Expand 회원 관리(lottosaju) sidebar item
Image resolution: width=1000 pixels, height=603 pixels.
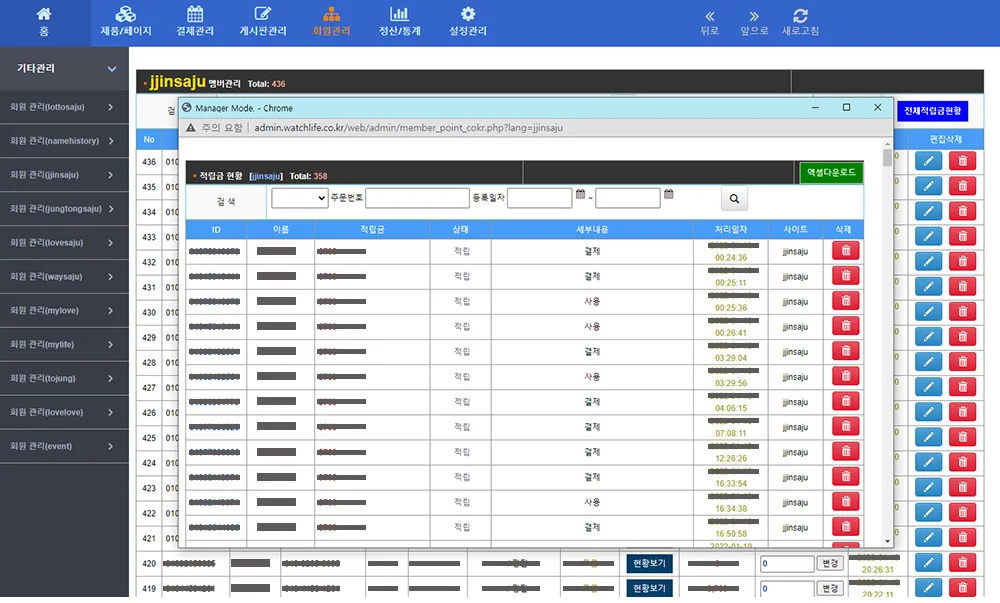pyautogui.click(x=64, y=107)
